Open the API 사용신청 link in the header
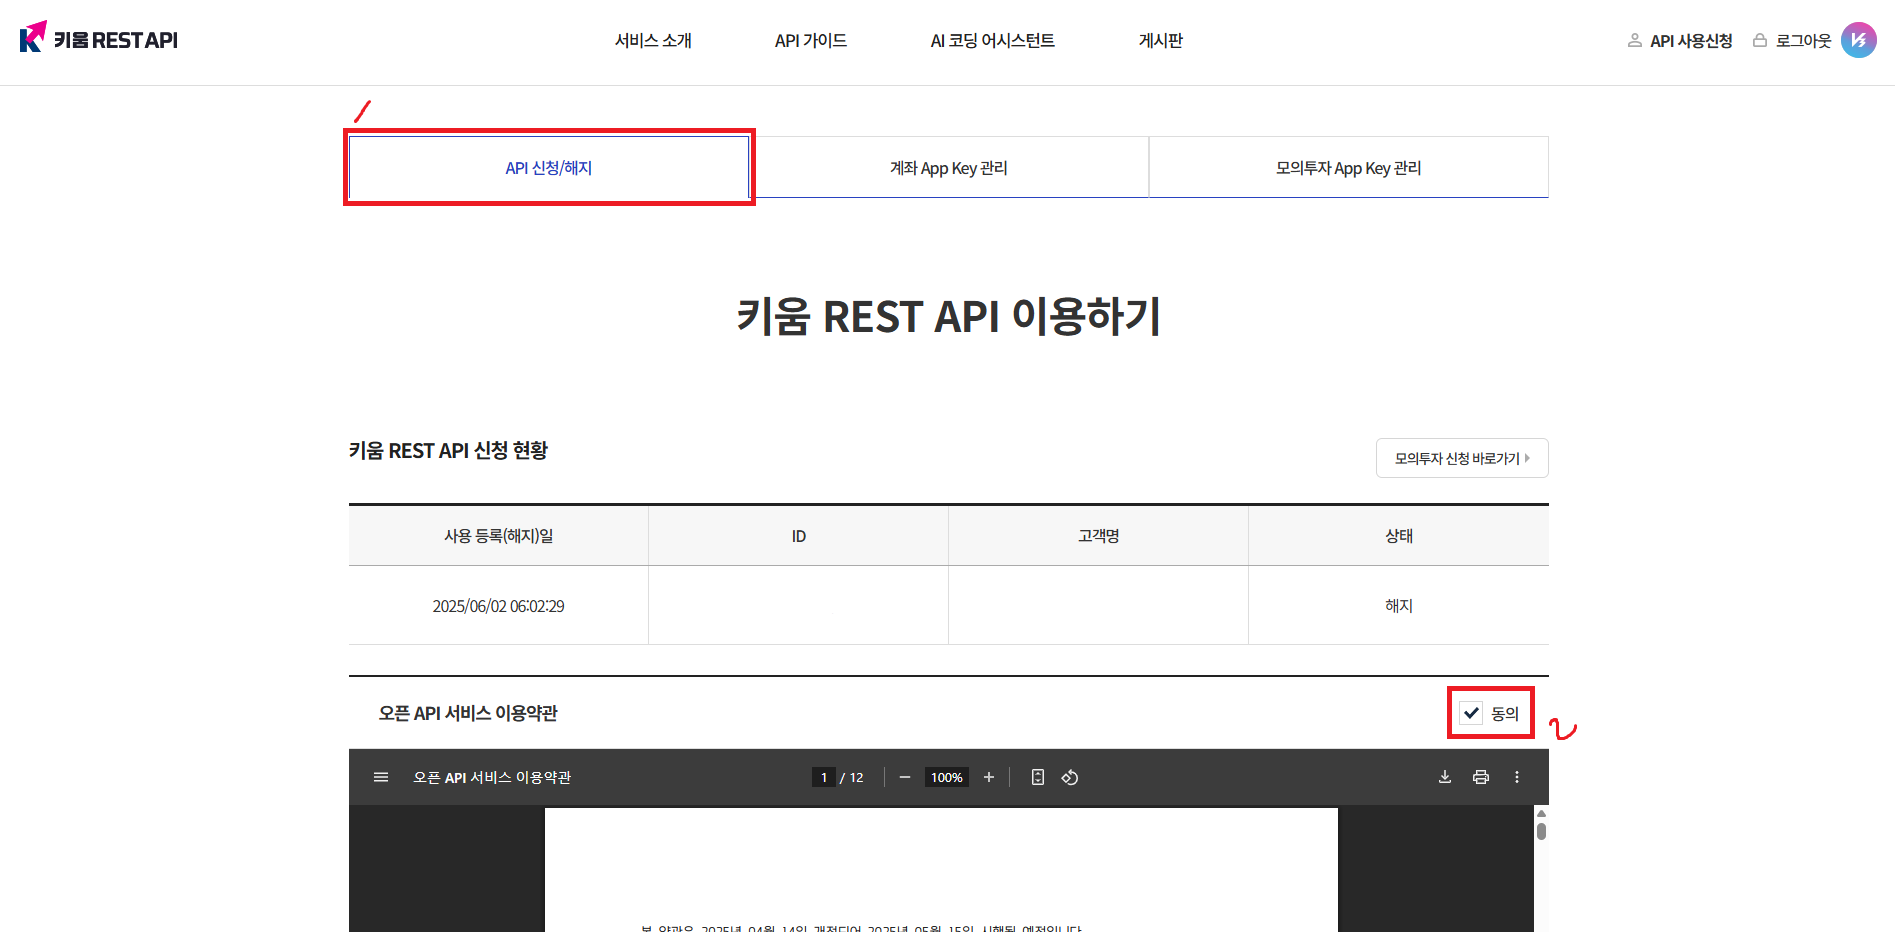 click(x=1690, y=41)
